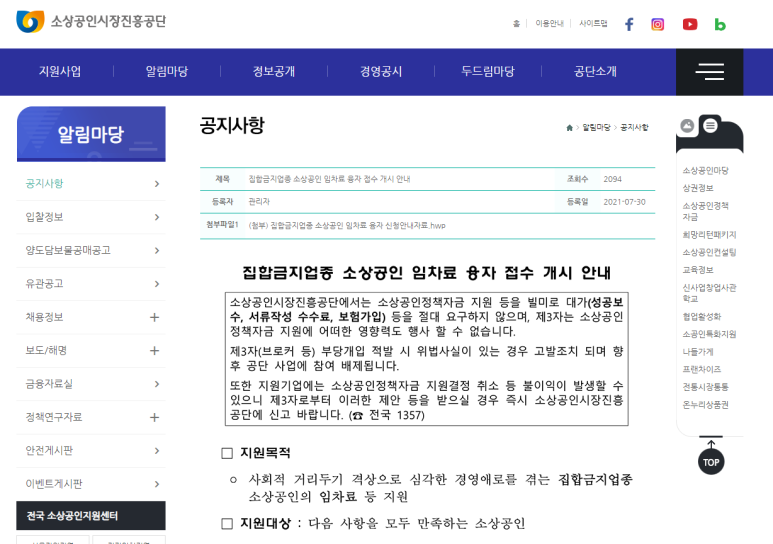
Task: Click the 지원목적 square bullet
Action: (x=227, y=453)
